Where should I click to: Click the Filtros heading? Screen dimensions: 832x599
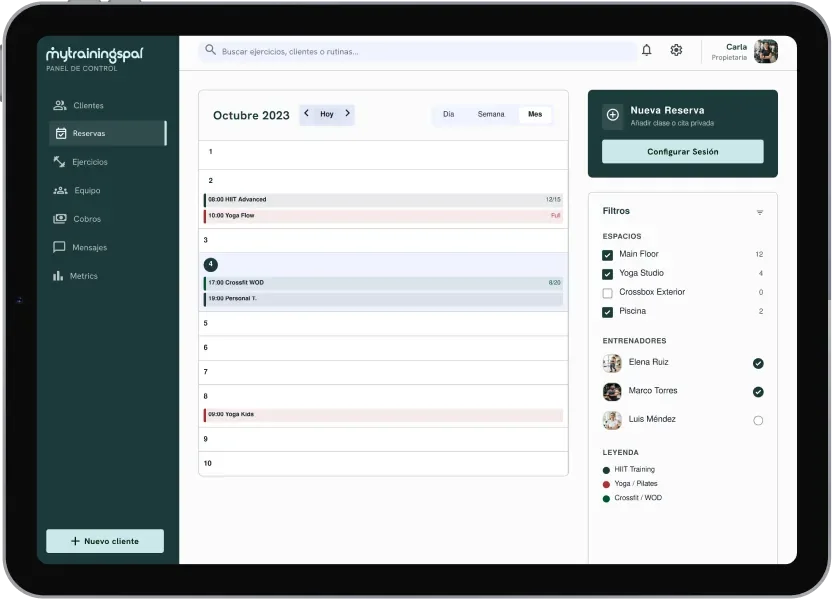pos(616,211)
